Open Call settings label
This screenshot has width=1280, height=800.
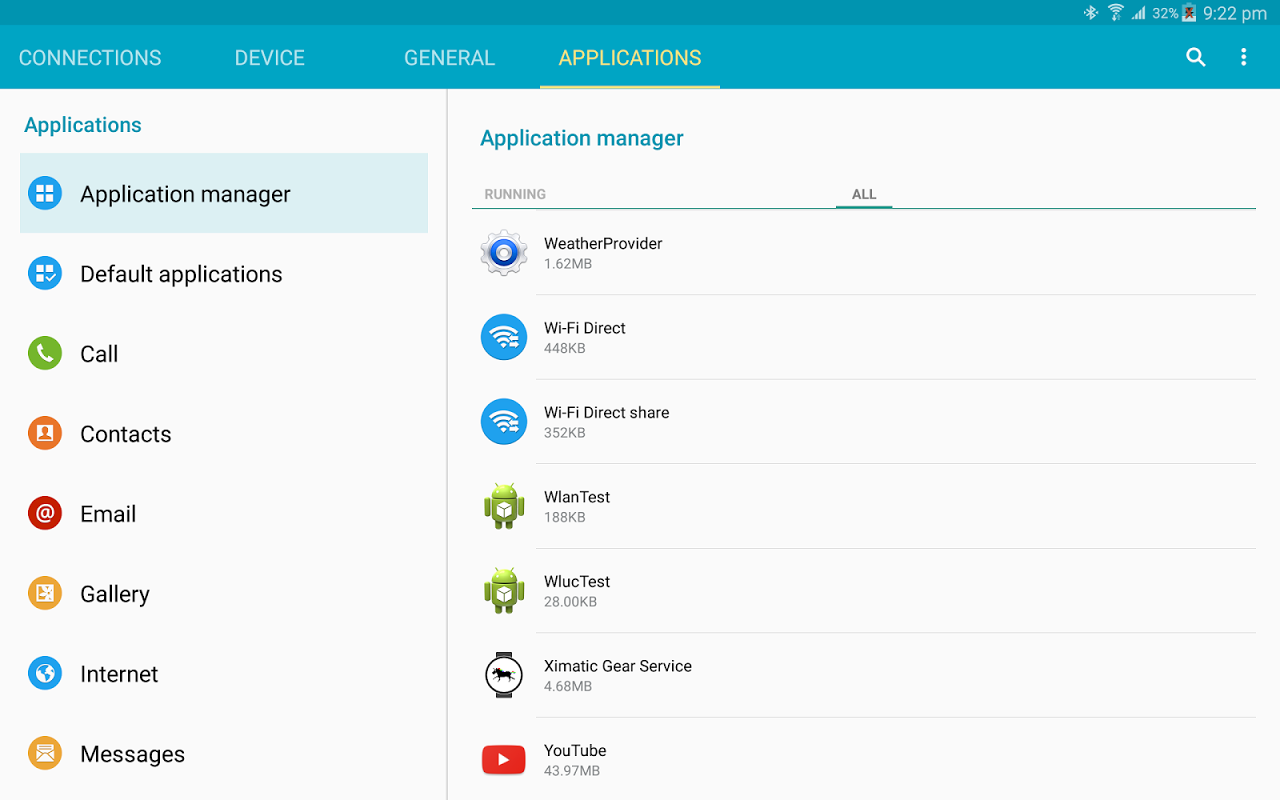[99, 354]
